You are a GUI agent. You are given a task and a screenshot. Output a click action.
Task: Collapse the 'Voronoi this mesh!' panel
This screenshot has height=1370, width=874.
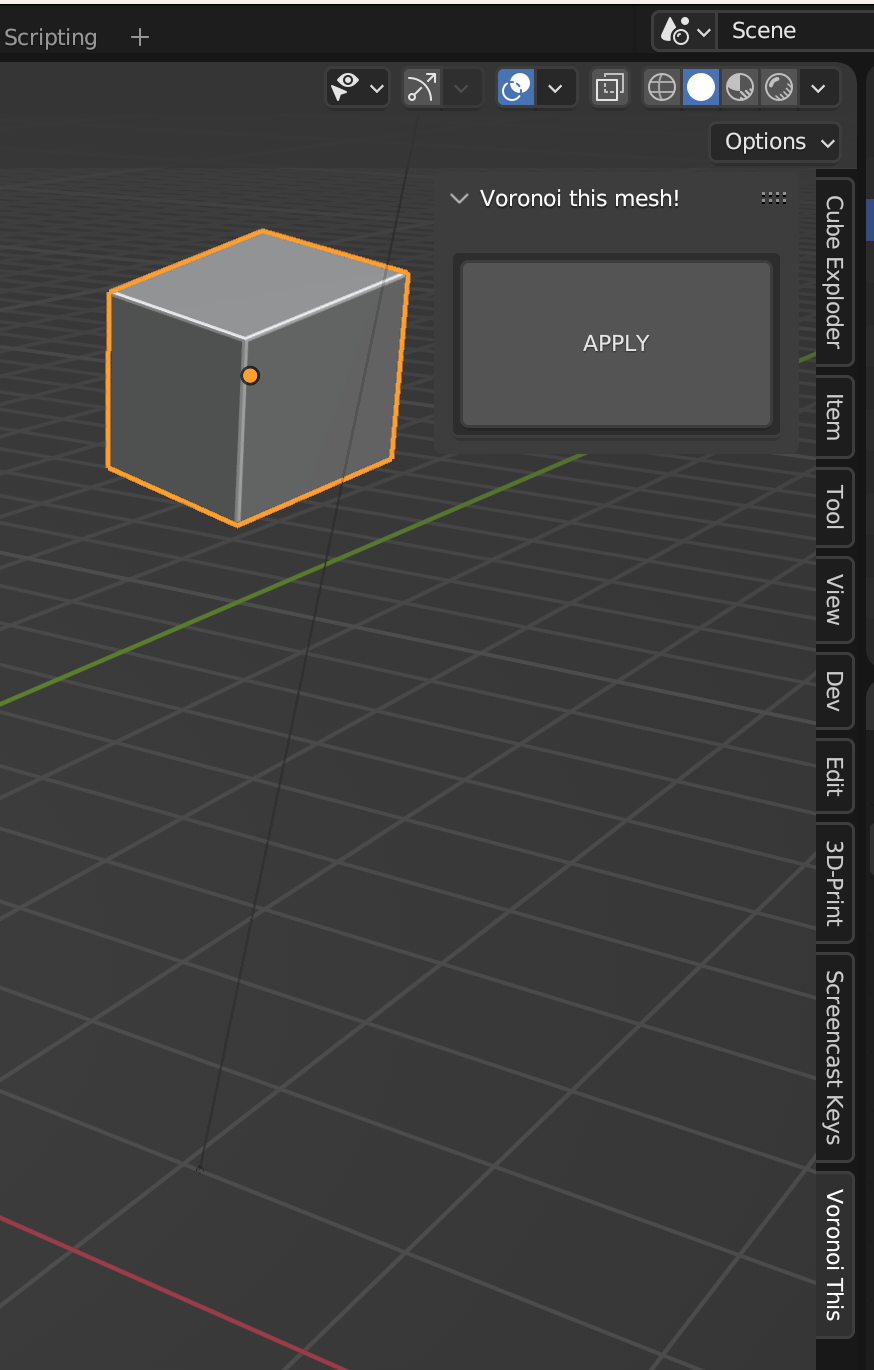click(x=460, y=198)
